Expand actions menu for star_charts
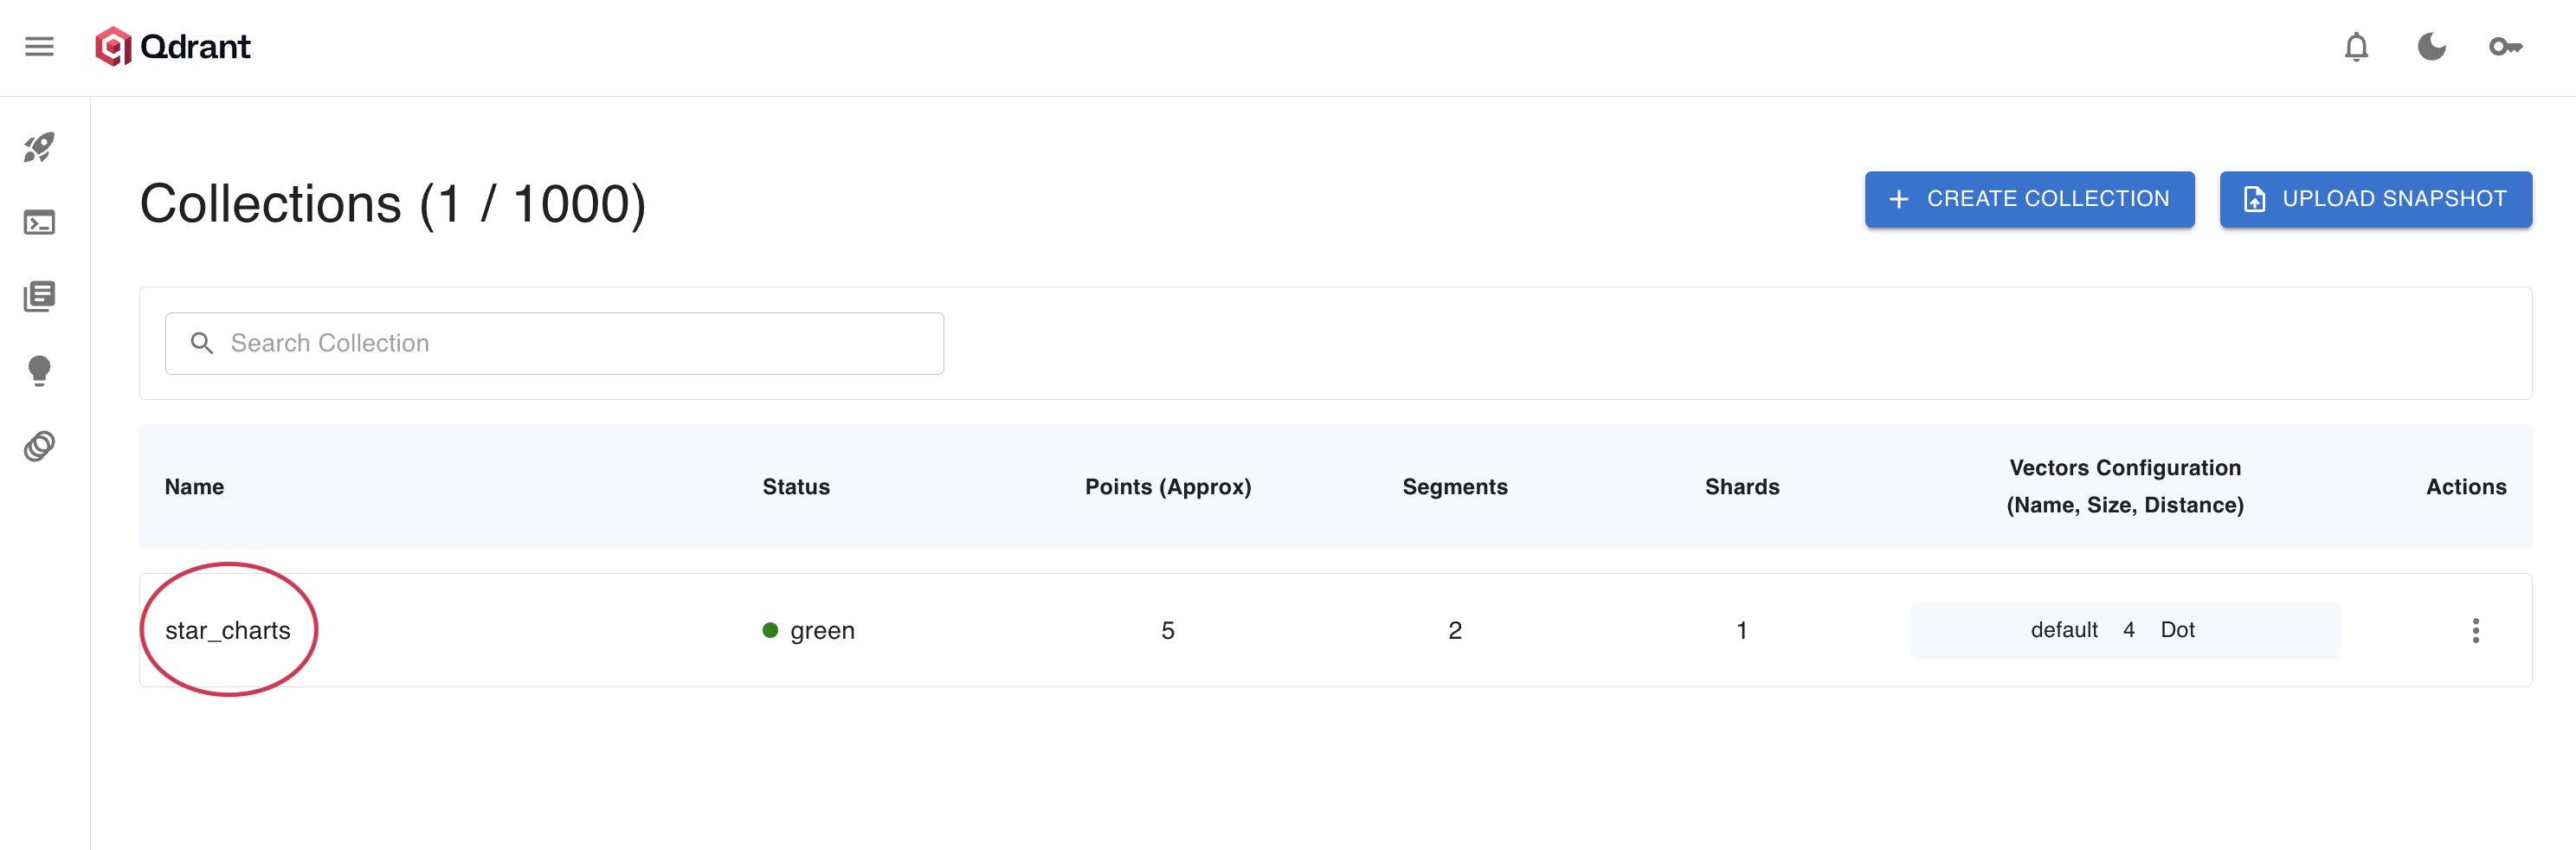Screen dimensions: 2576x850 pyautogui.click(x=2475, y=630)
